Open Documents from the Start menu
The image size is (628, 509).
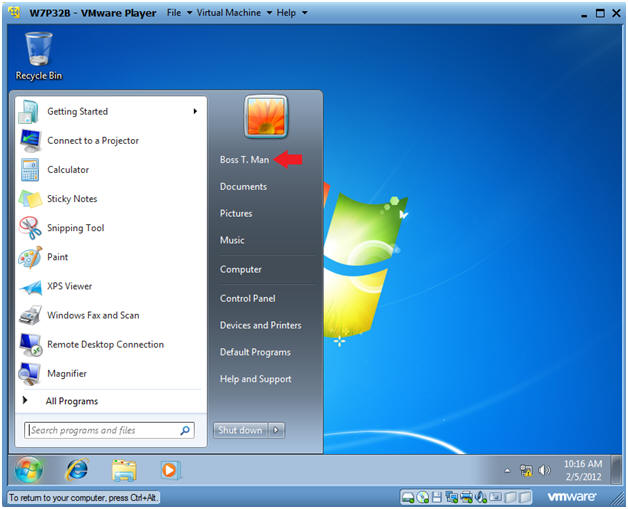pos(243,187)
